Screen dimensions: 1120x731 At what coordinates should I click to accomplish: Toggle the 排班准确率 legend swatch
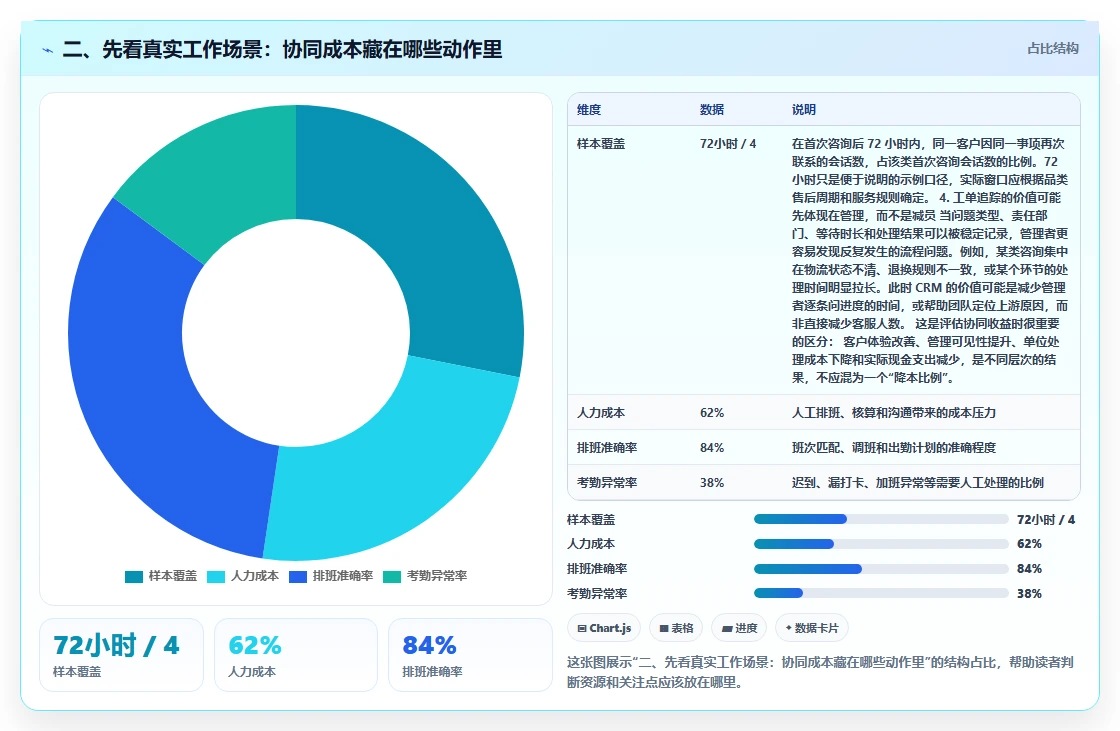(x=298, y=577)
